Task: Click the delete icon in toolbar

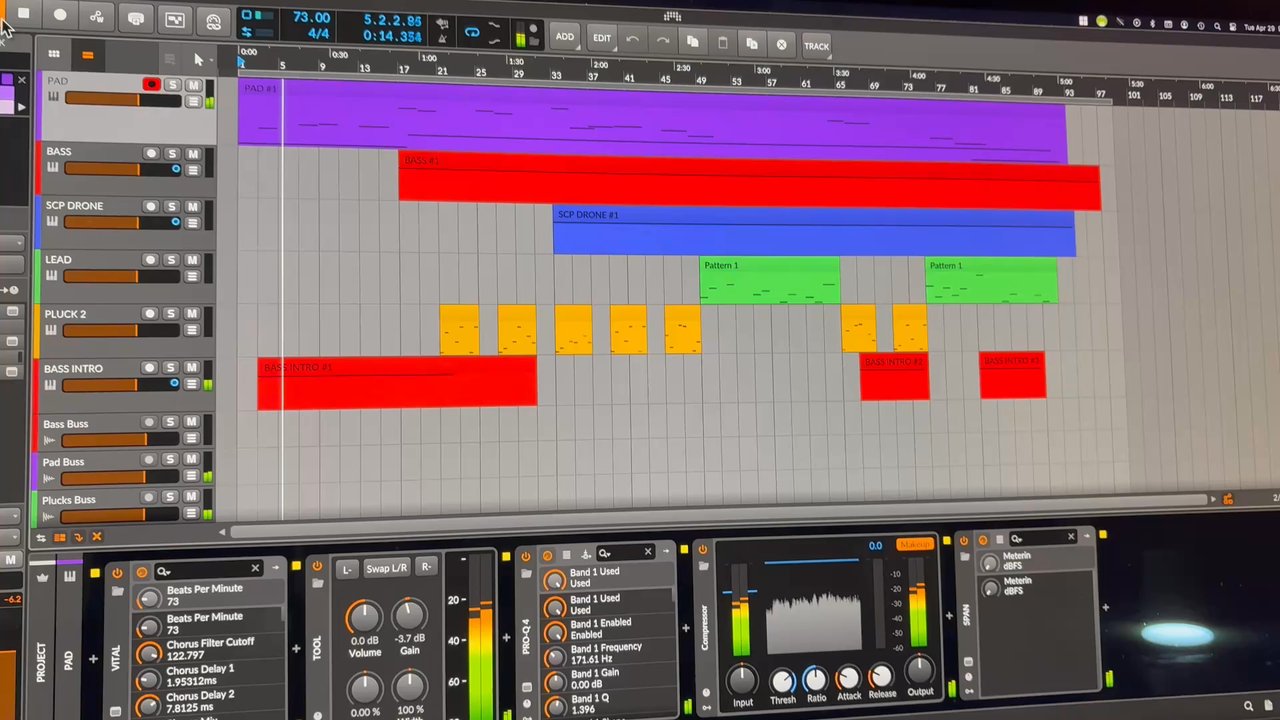Action: pyautogui.click(x=781, y=45)
